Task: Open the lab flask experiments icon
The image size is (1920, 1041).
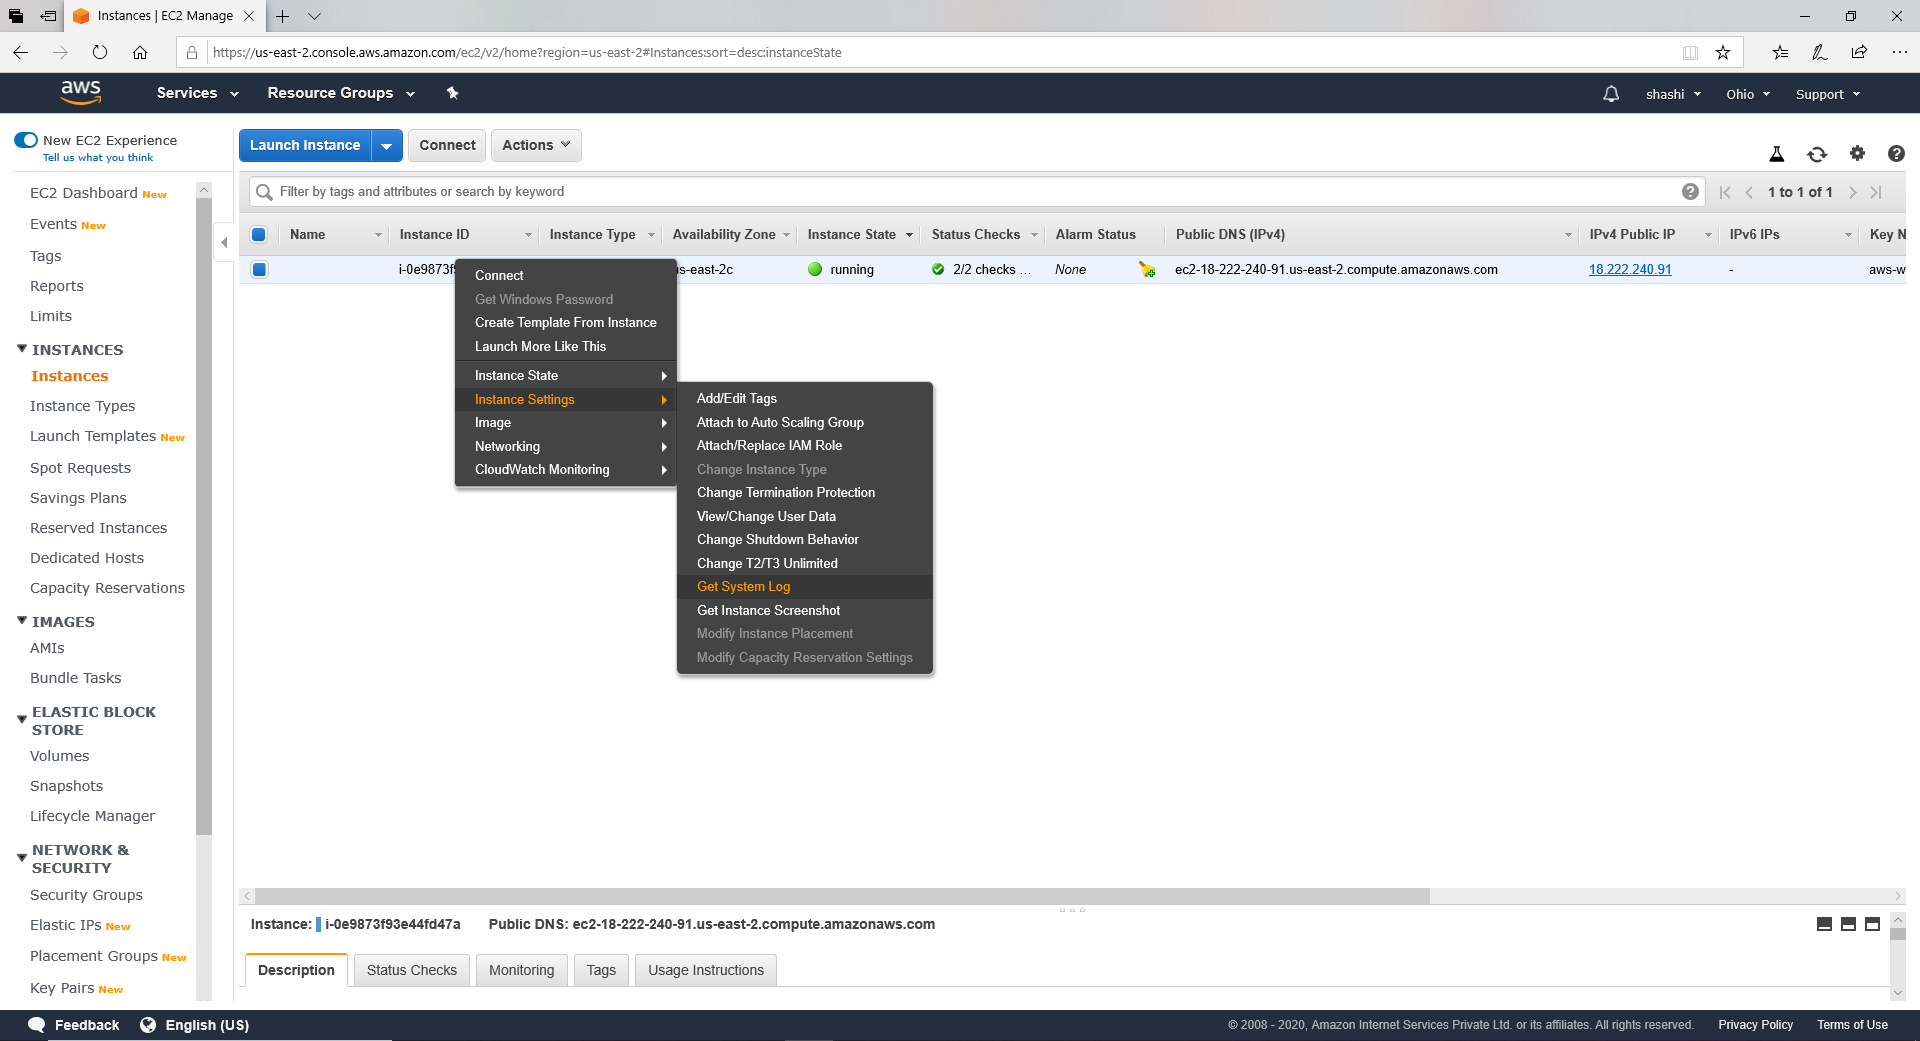Action: (1777, 154)
